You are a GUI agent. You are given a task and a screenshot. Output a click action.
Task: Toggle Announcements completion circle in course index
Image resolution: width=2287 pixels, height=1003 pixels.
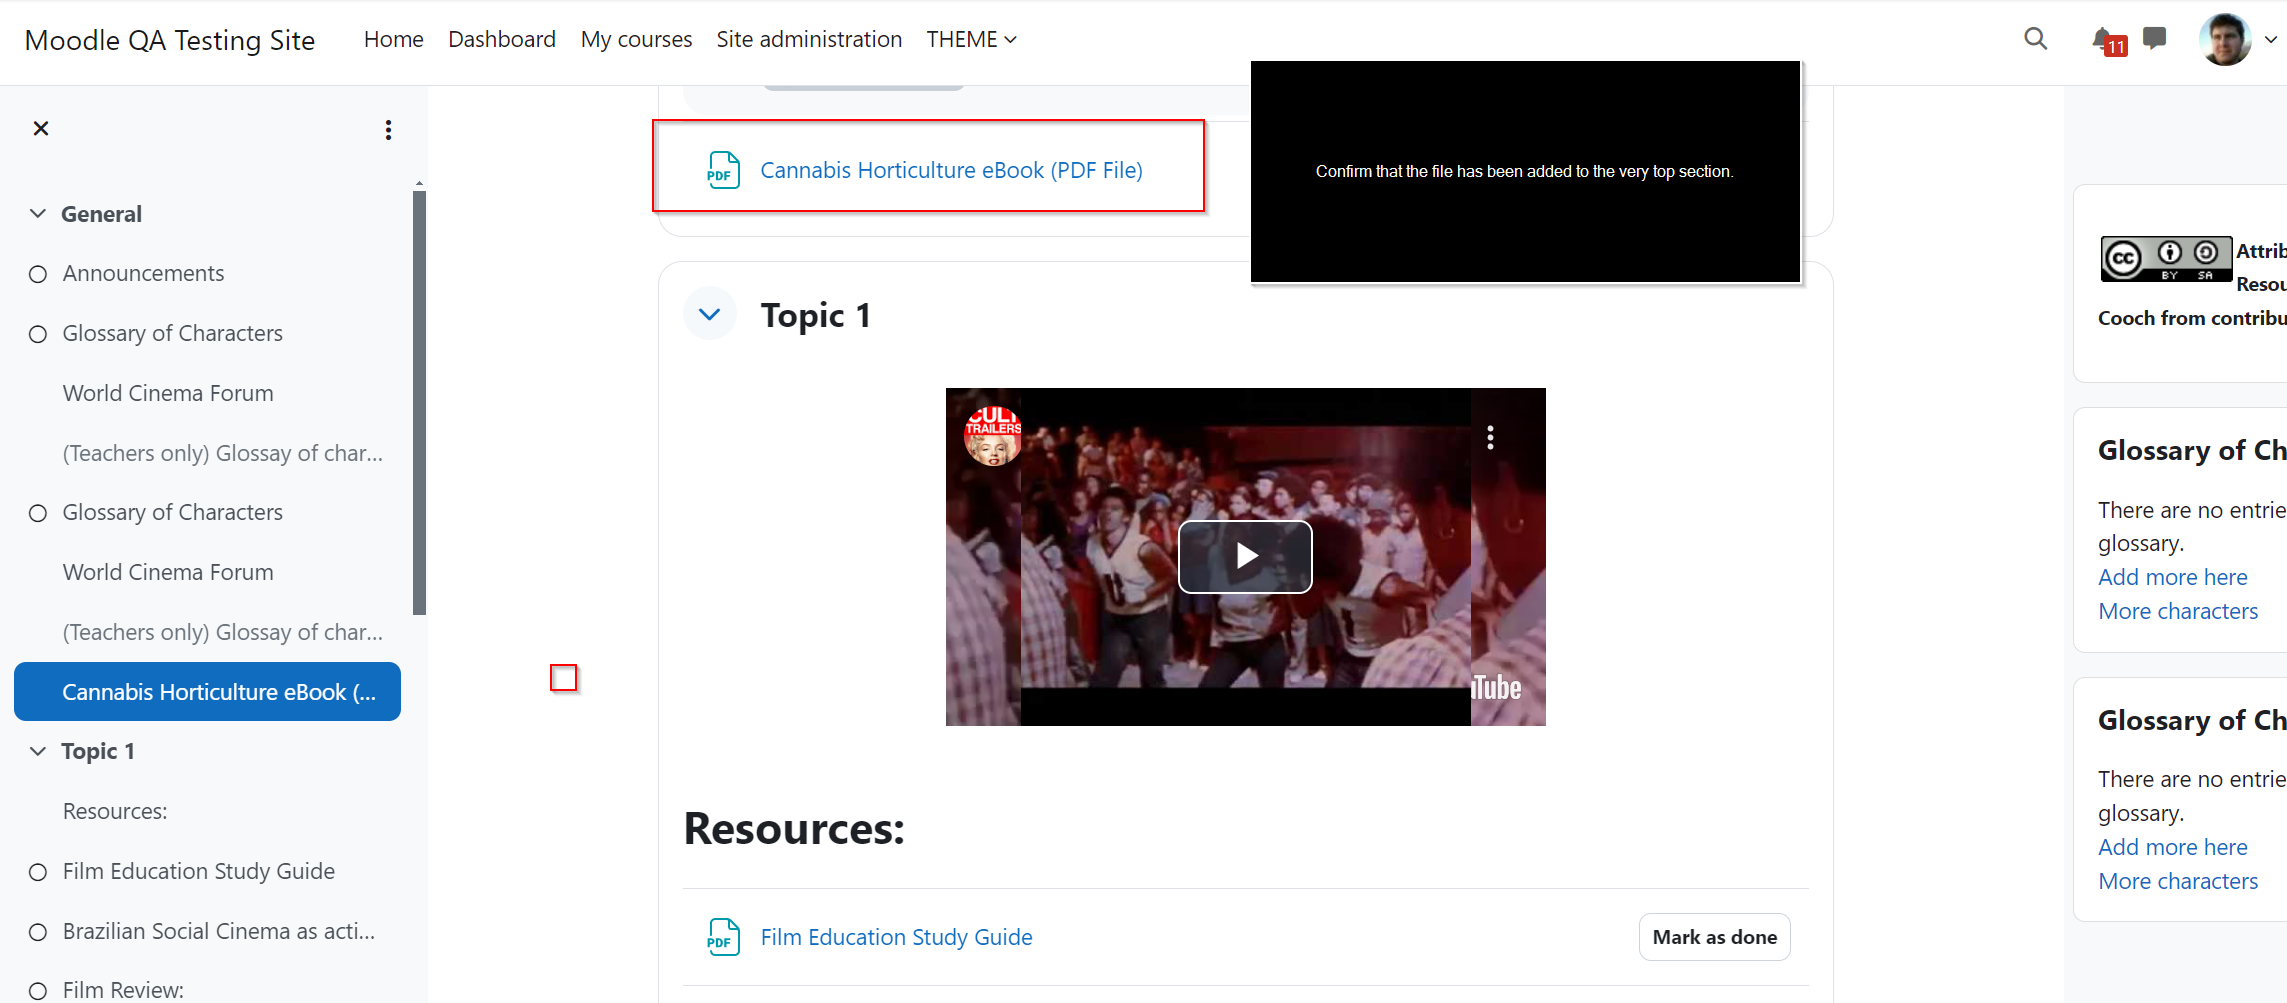(38, 274)
